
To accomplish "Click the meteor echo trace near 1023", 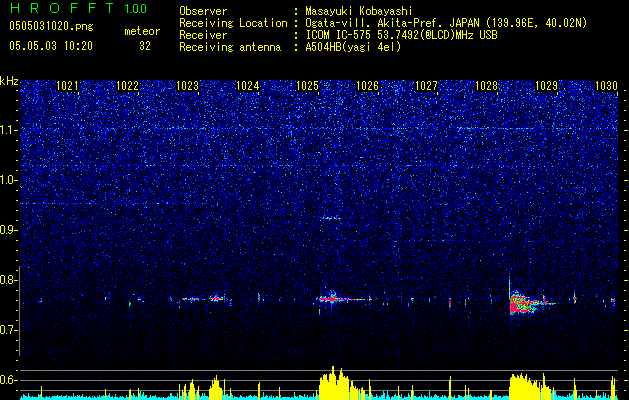I will pyautogui.click(x=203, y=299).
